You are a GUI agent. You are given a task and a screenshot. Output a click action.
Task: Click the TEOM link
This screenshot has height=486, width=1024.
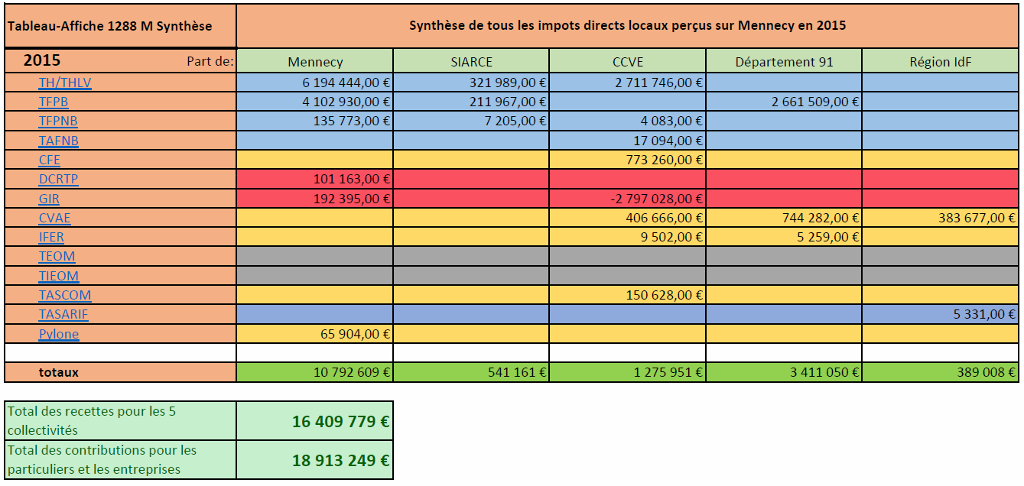[x=57, y=257]
